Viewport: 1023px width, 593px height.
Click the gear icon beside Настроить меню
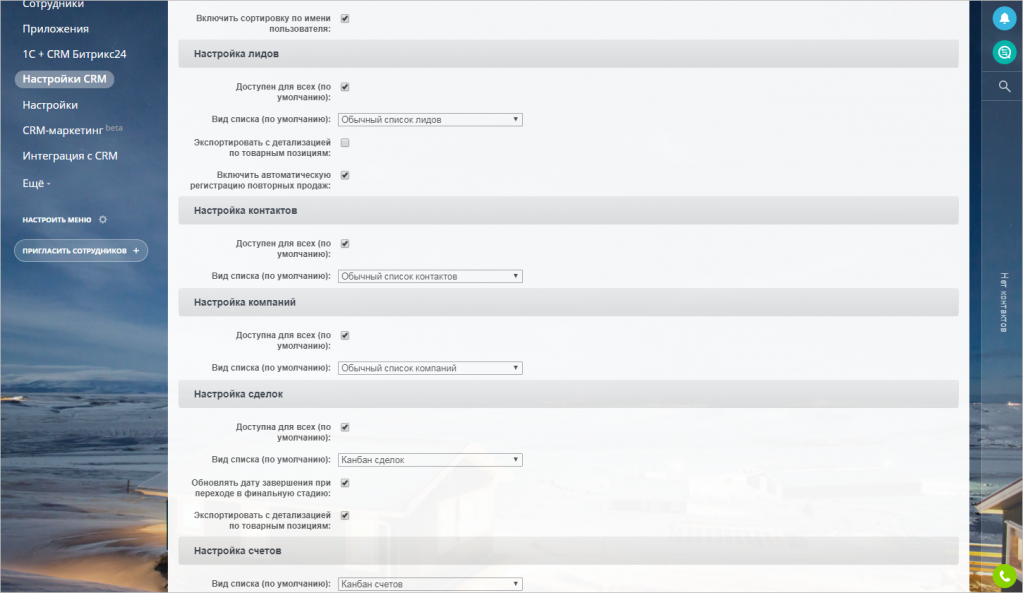click(x=103, y=219)
